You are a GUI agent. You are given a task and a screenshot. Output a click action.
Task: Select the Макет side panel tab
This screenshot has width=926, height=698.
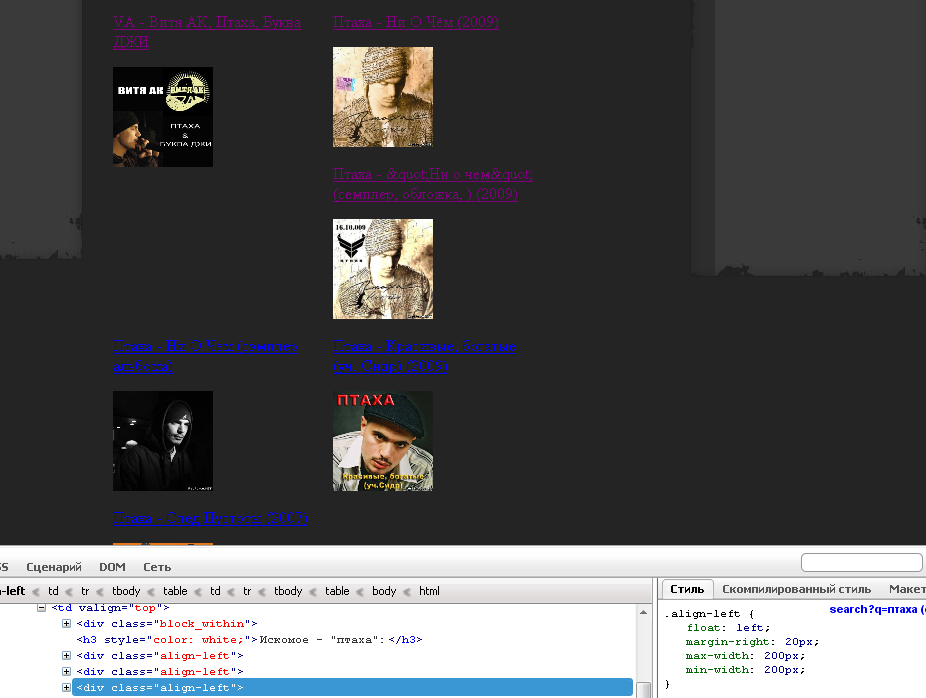[906, 589]
